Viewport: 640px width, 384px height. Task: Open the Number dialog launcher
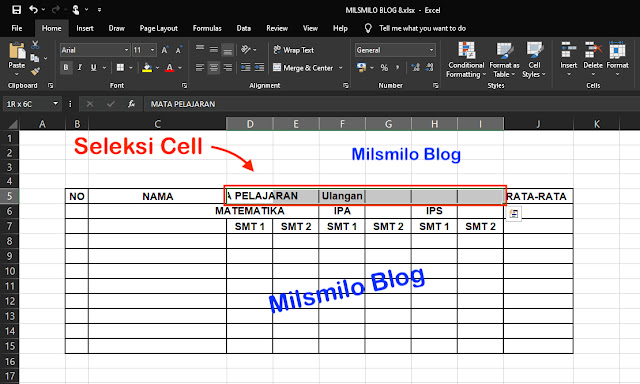pyautogui.click(x=436, y=85)
